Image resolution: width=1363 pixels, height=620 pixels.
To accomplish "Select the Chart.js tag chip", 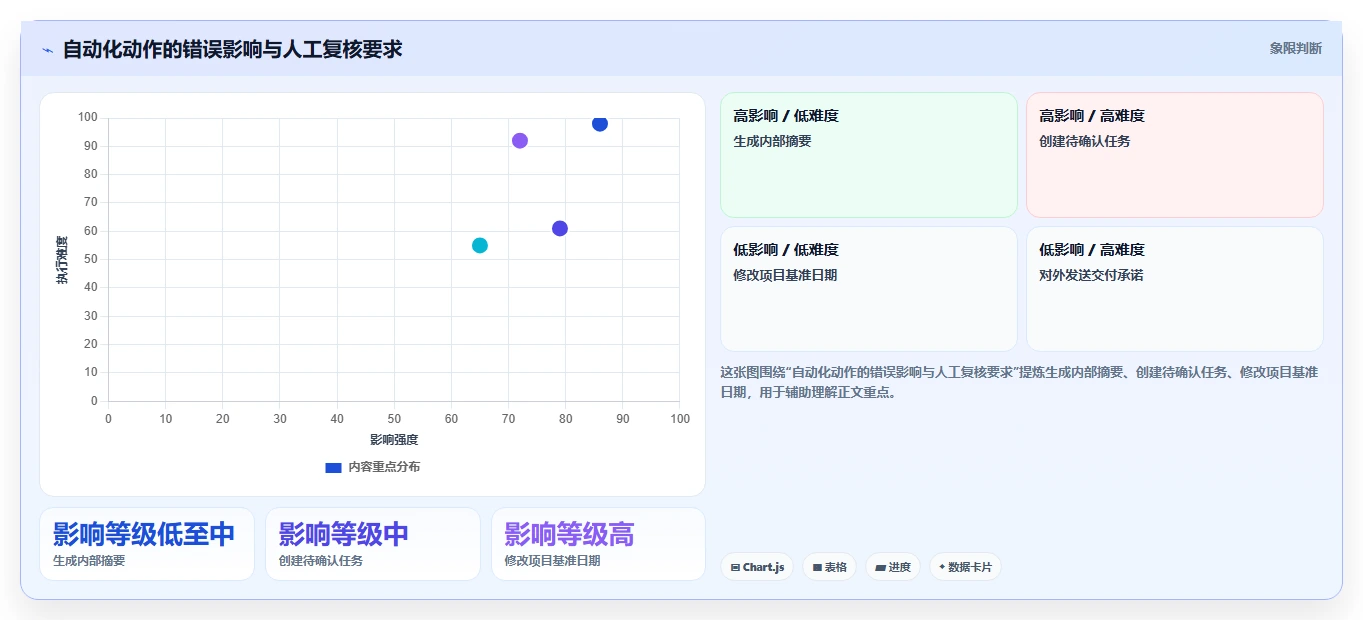I will pyautogui.click(x=757, y=567).
